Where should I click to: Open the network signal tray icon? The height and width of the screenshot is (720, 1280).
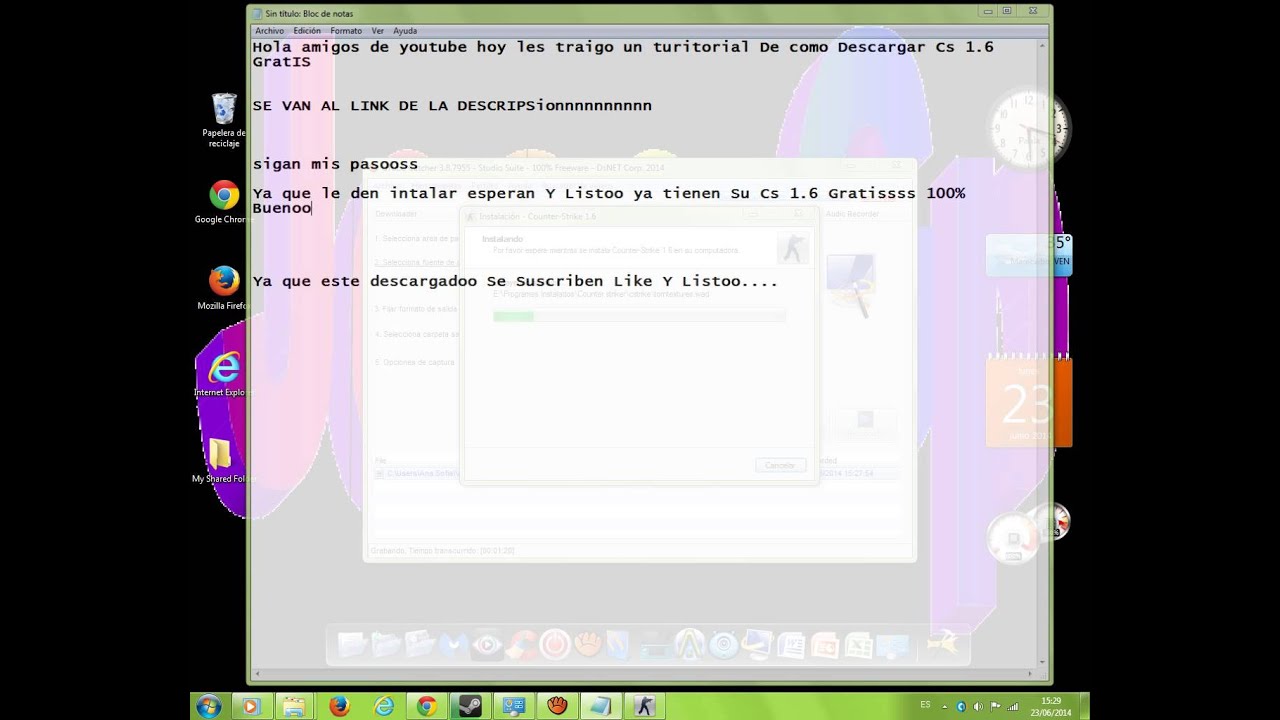pyautogui.click(x=1013, y=706)
